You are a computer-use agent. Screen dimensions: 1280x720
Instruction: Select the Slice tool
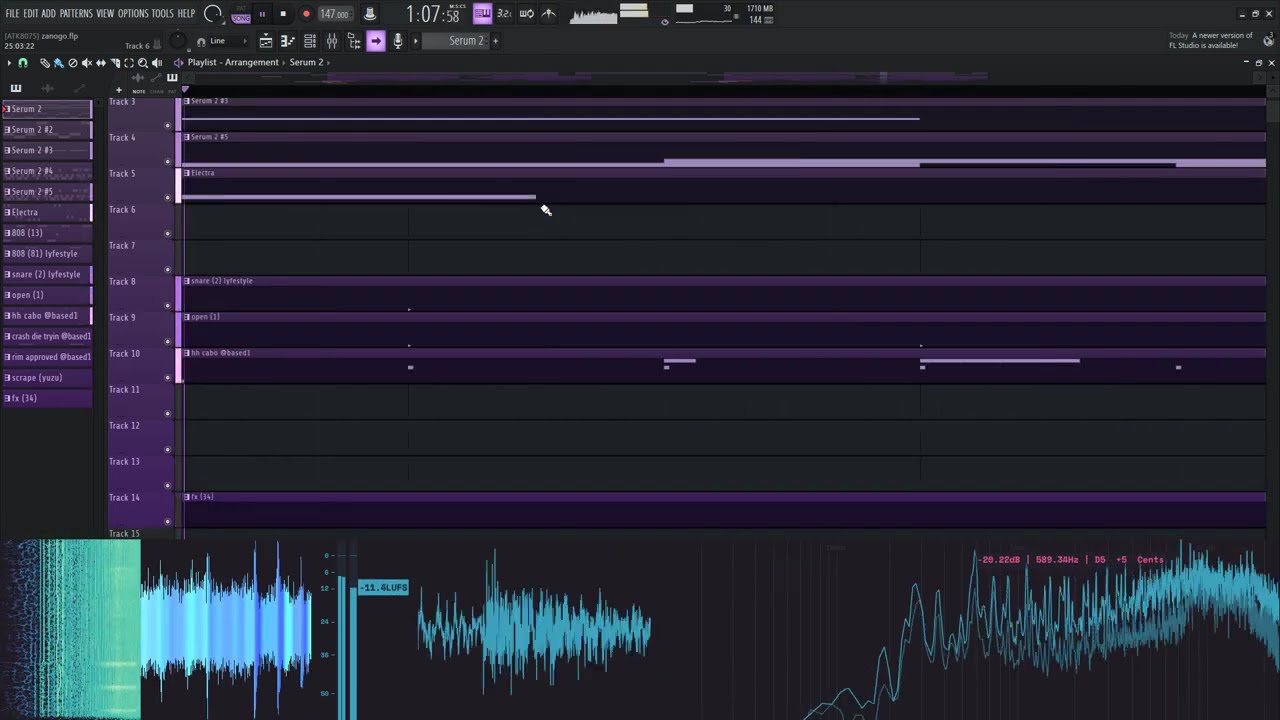[x=114, y=63]
